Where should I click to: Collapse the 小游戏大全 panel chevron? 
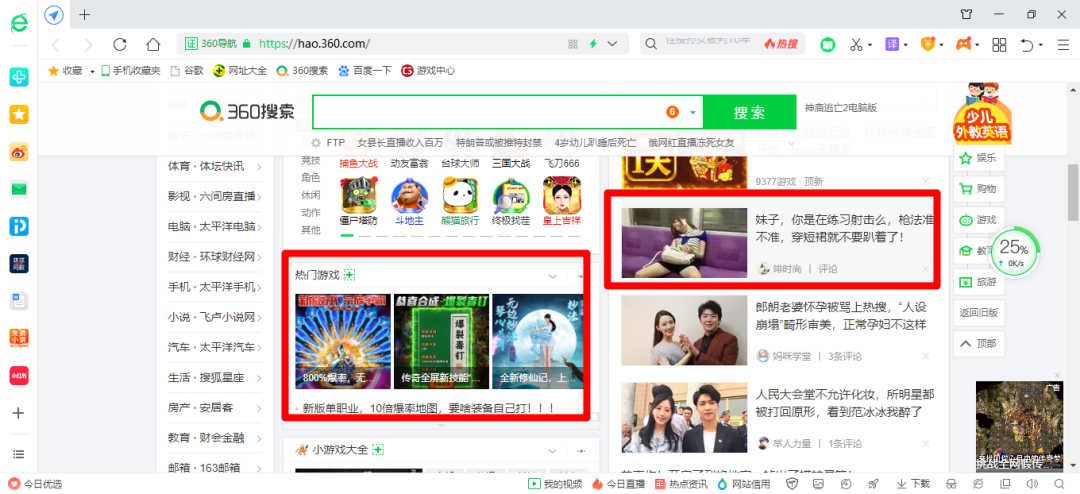point(552,450)
